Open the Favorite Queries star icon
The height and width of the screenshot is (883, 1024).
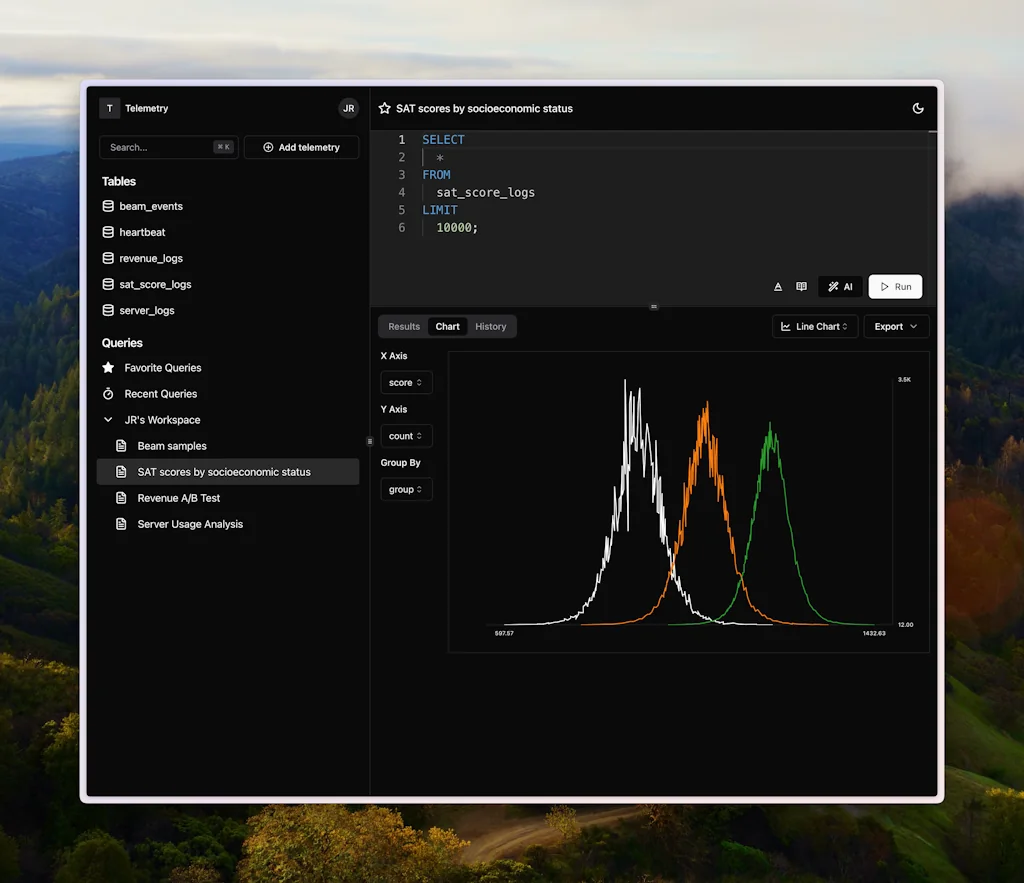coord(108,368)
